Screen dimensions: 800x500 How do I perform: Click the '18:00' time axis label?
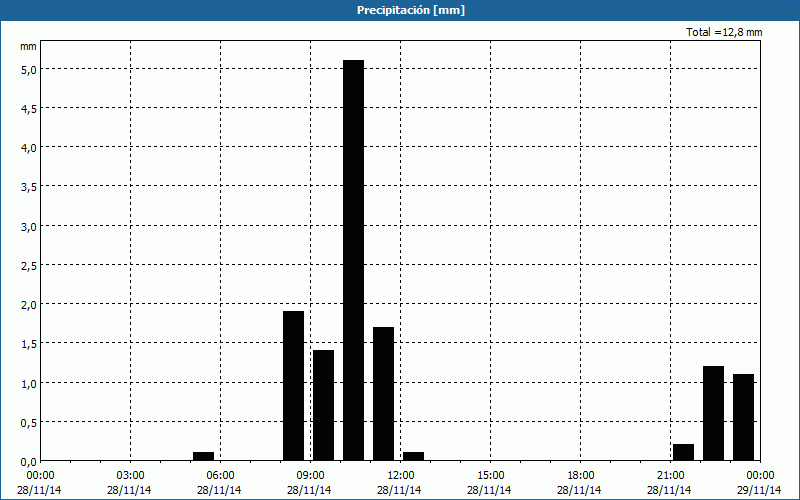point(581,476)
